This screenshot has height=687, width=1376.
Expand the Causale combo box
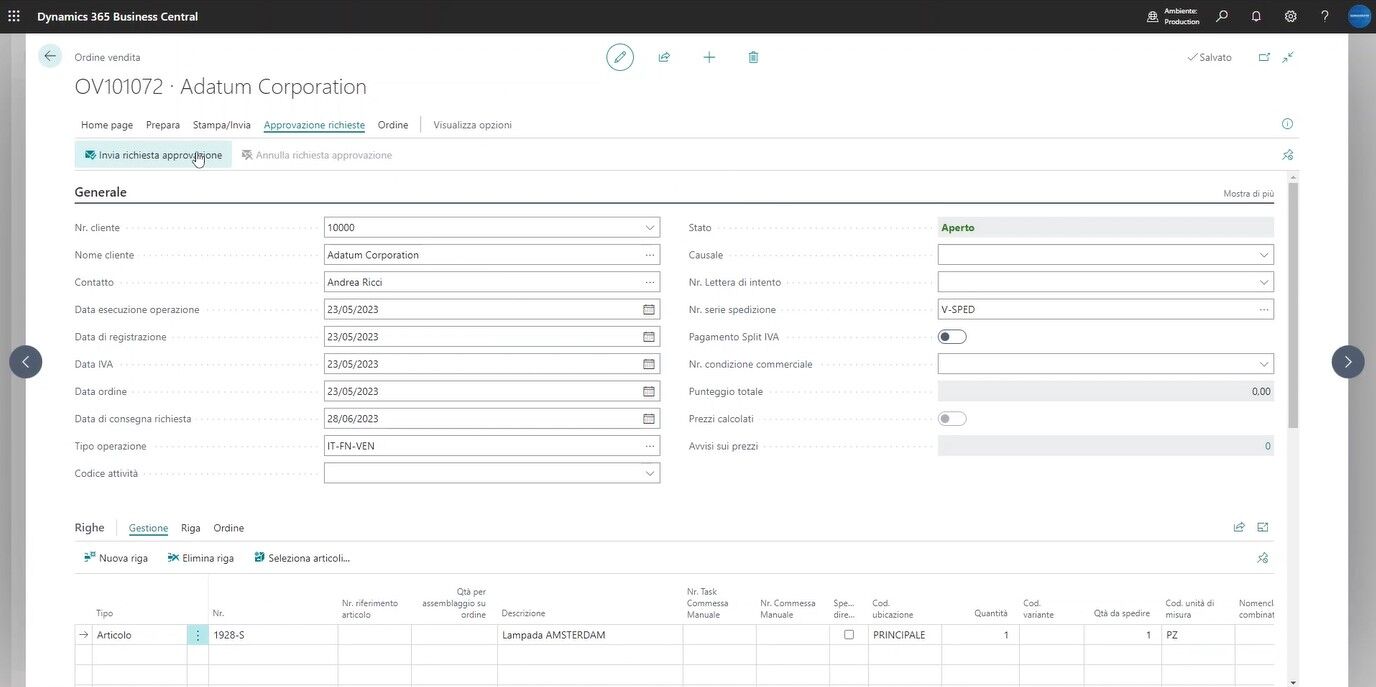coord(1261,252)
